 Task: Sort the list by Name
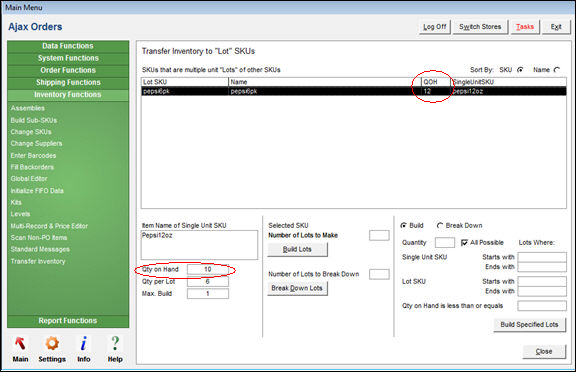[x=557, y=70]
